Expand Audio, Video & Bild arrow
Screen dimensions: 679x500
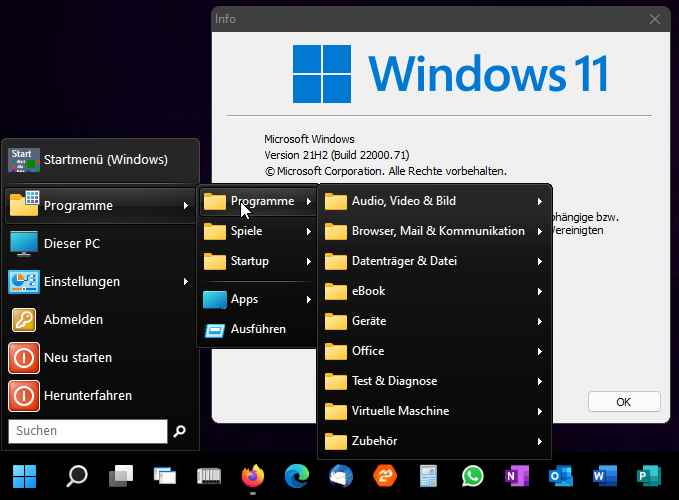pos(540,202)
